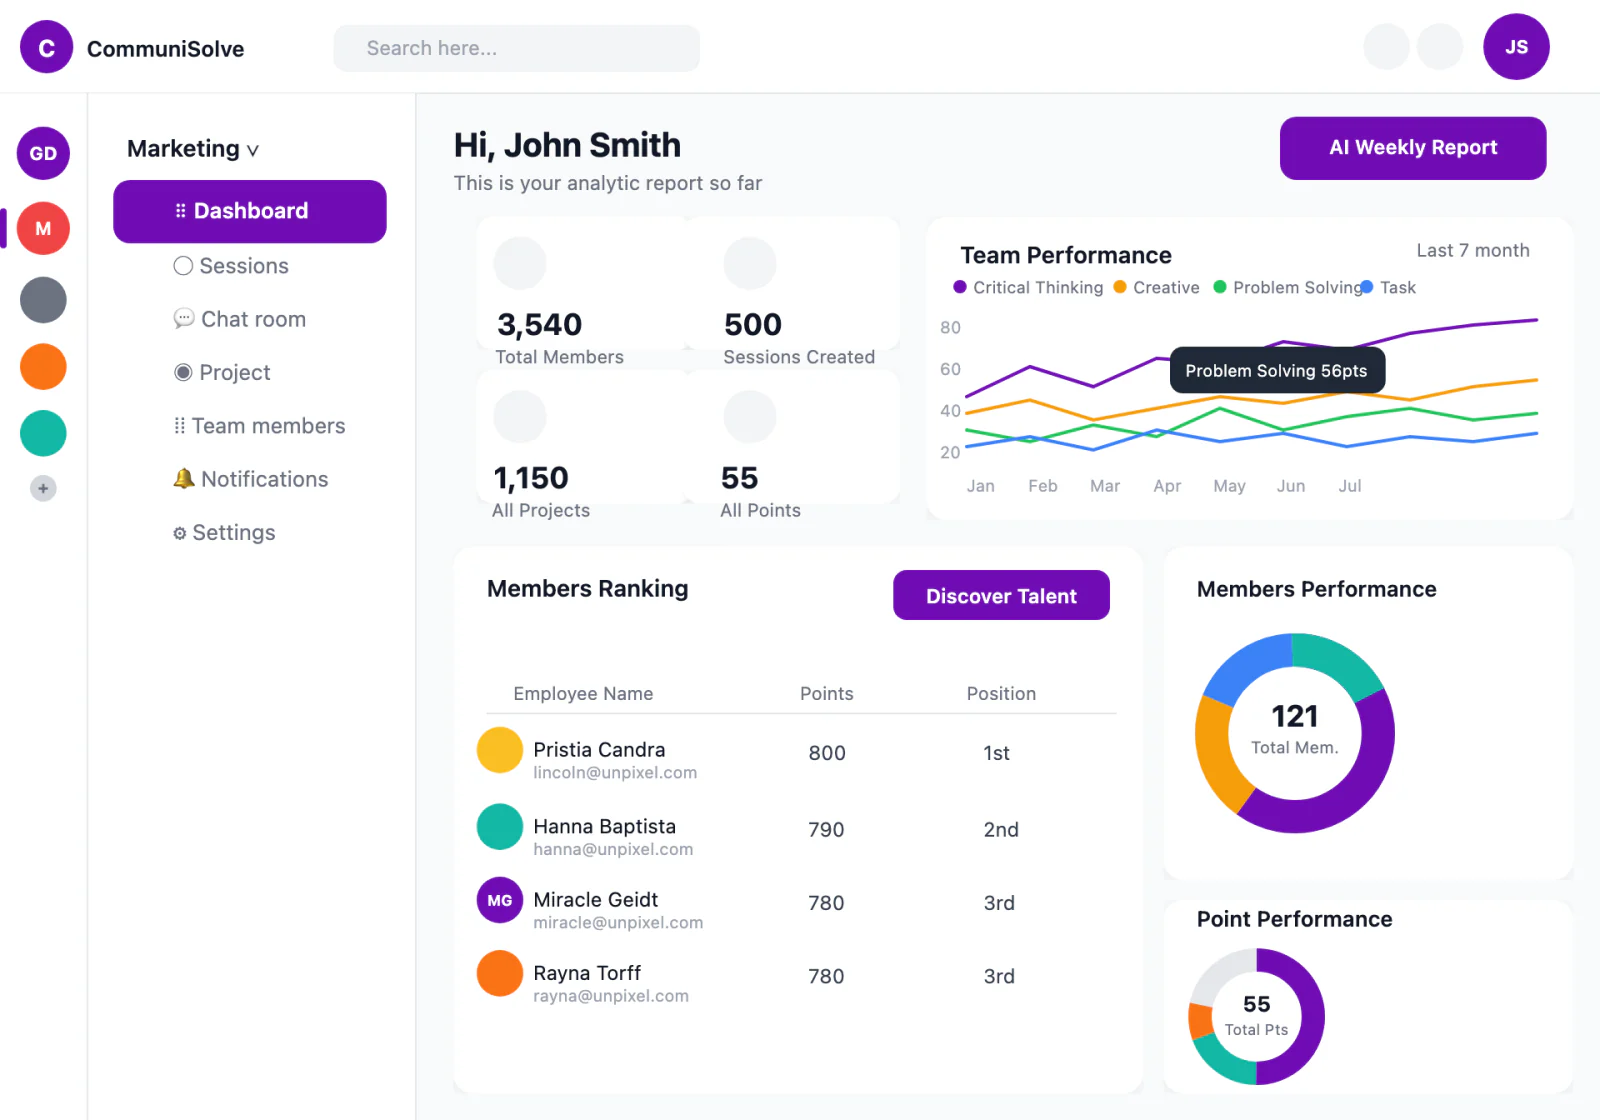Screen dimensions: 1600x1120
Task: Click the Total Members card icon
Action: [x=520, y=264]
